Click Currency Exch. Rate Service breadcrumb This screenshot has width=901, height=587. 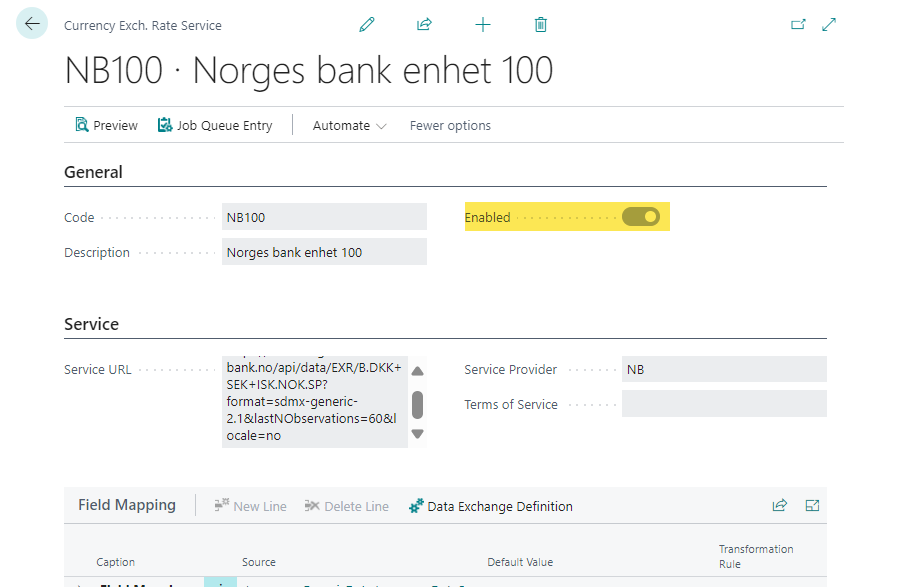tap(143, 25)
